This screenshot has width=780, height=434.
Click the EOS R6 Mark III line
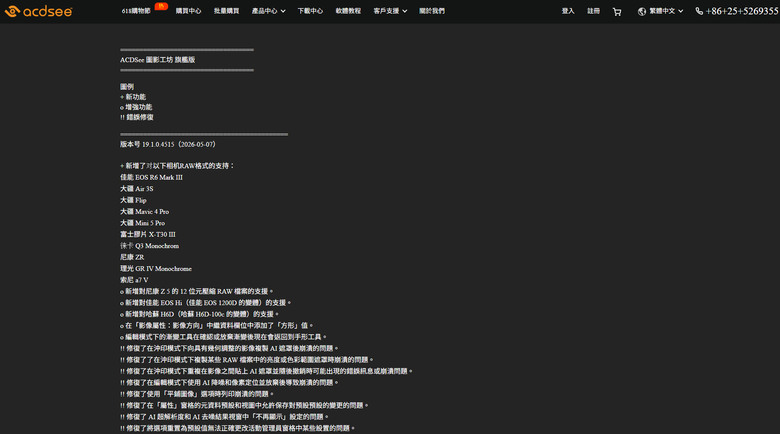pos(151,177)
